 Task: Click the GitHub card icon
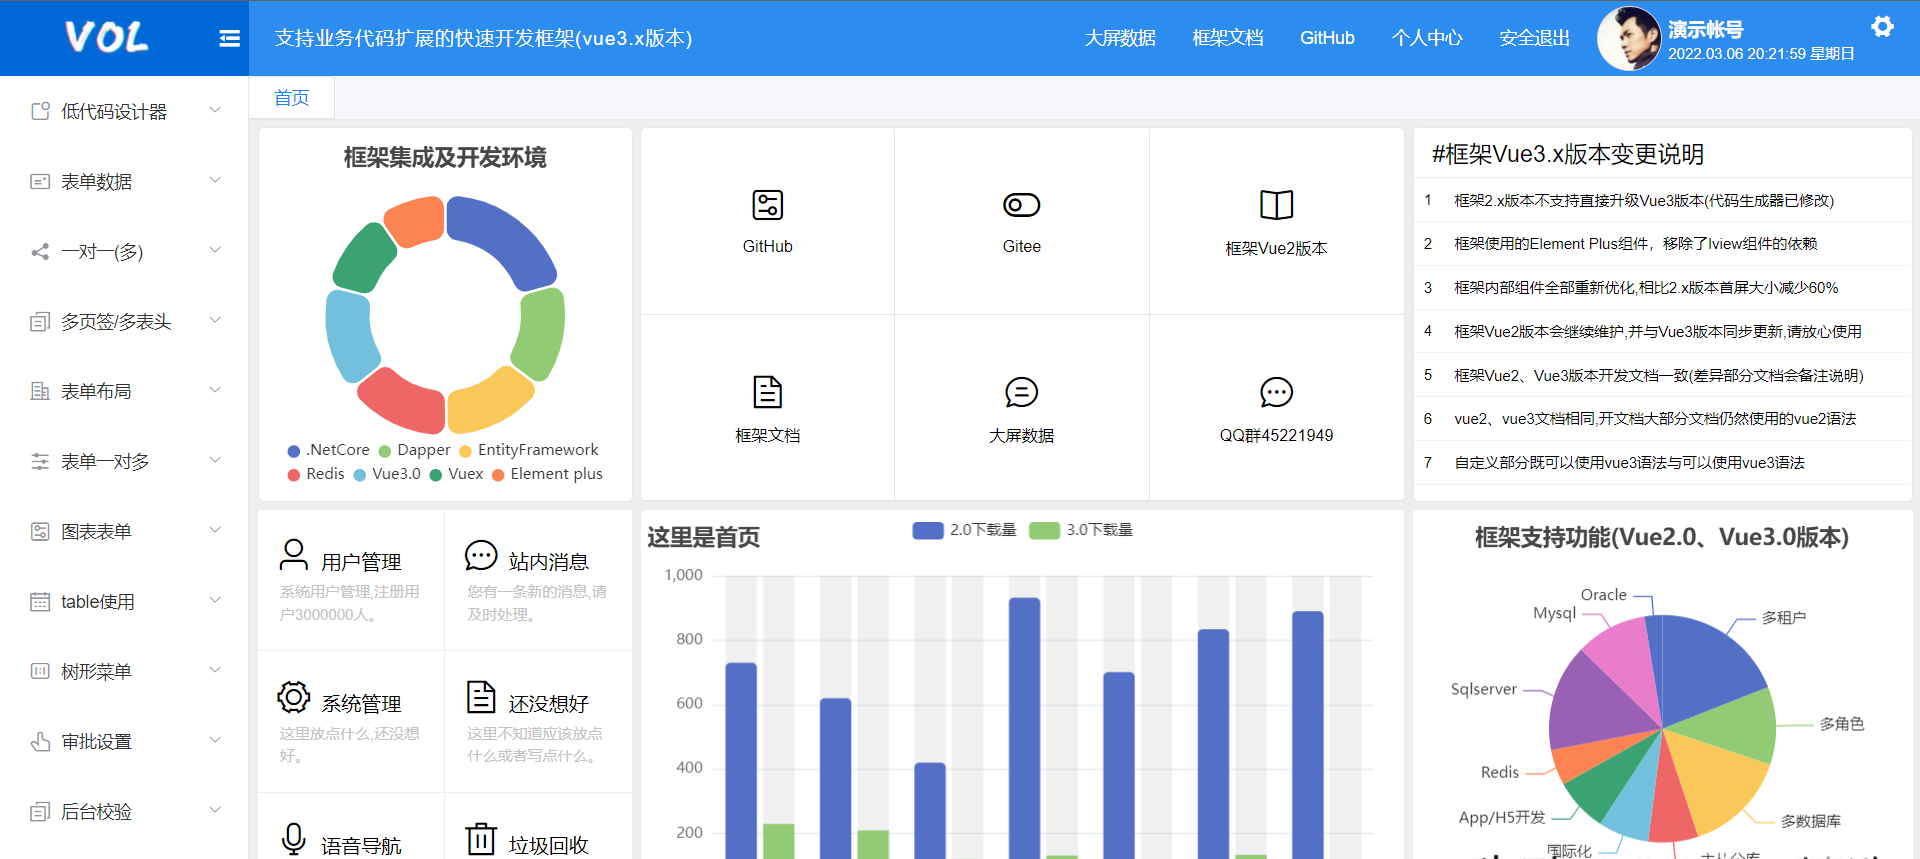click(x=767, y=205)
